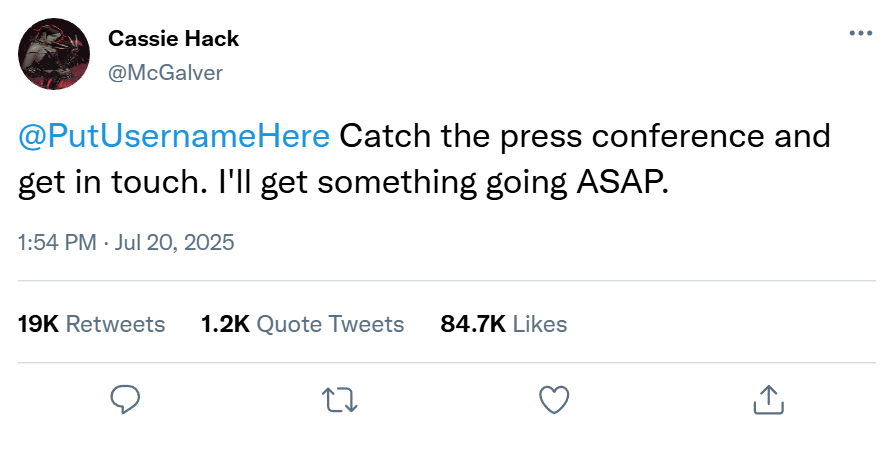This screenshot has height=454, width=894.
Task: Open the Cassie Hack display name link
Action: tap(173, 39)
